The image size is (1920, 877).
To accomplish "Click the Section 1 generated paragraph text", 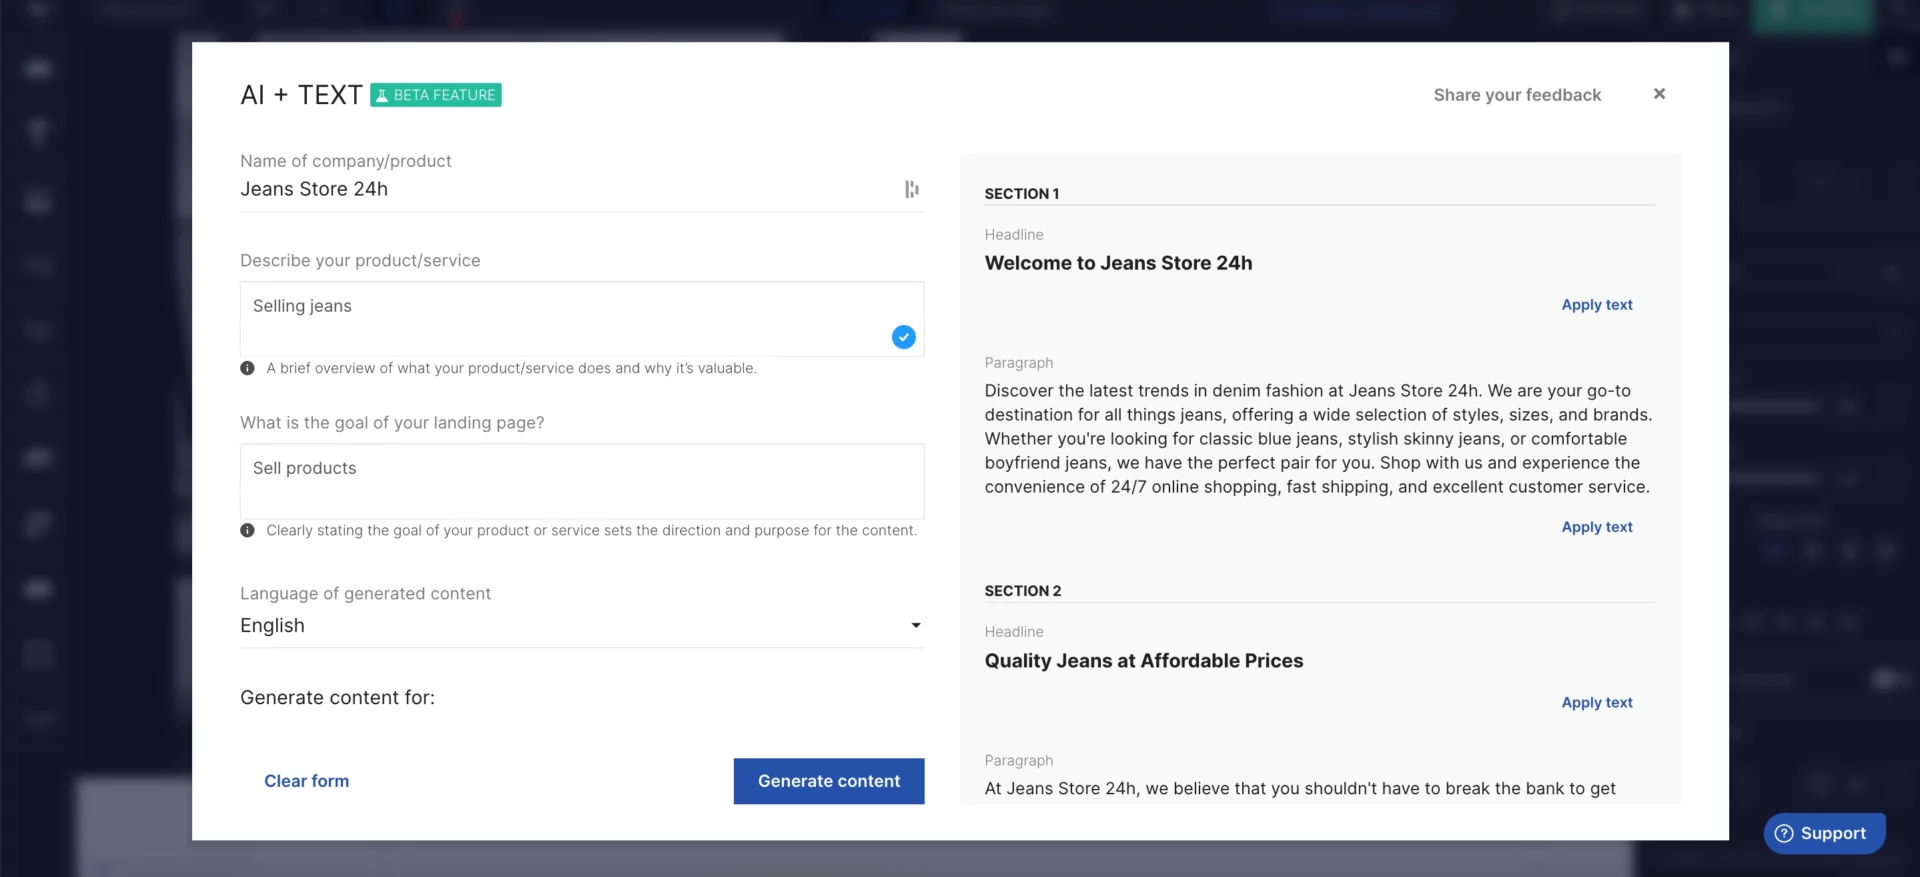I will click(x=1317, y=439).
